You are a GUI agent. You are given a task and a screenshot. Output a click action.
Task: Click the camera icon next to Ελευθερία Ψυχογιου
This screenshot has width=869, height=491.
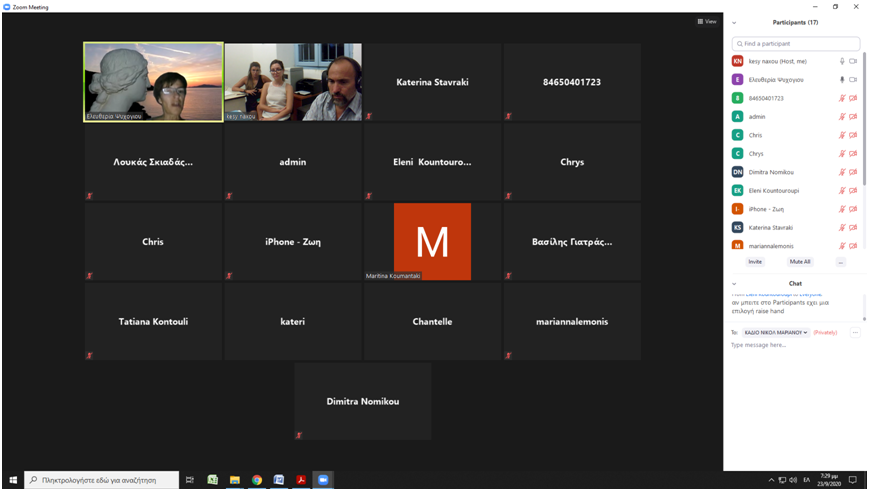[x=853, y=80]
